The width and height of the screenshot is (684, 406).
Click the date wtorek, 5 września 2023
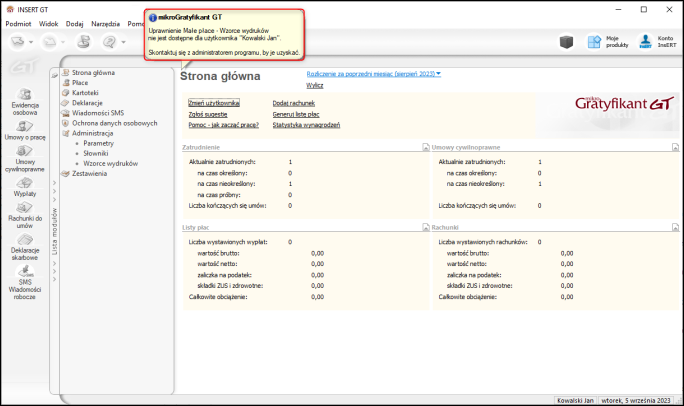click(x=636, y=400)
